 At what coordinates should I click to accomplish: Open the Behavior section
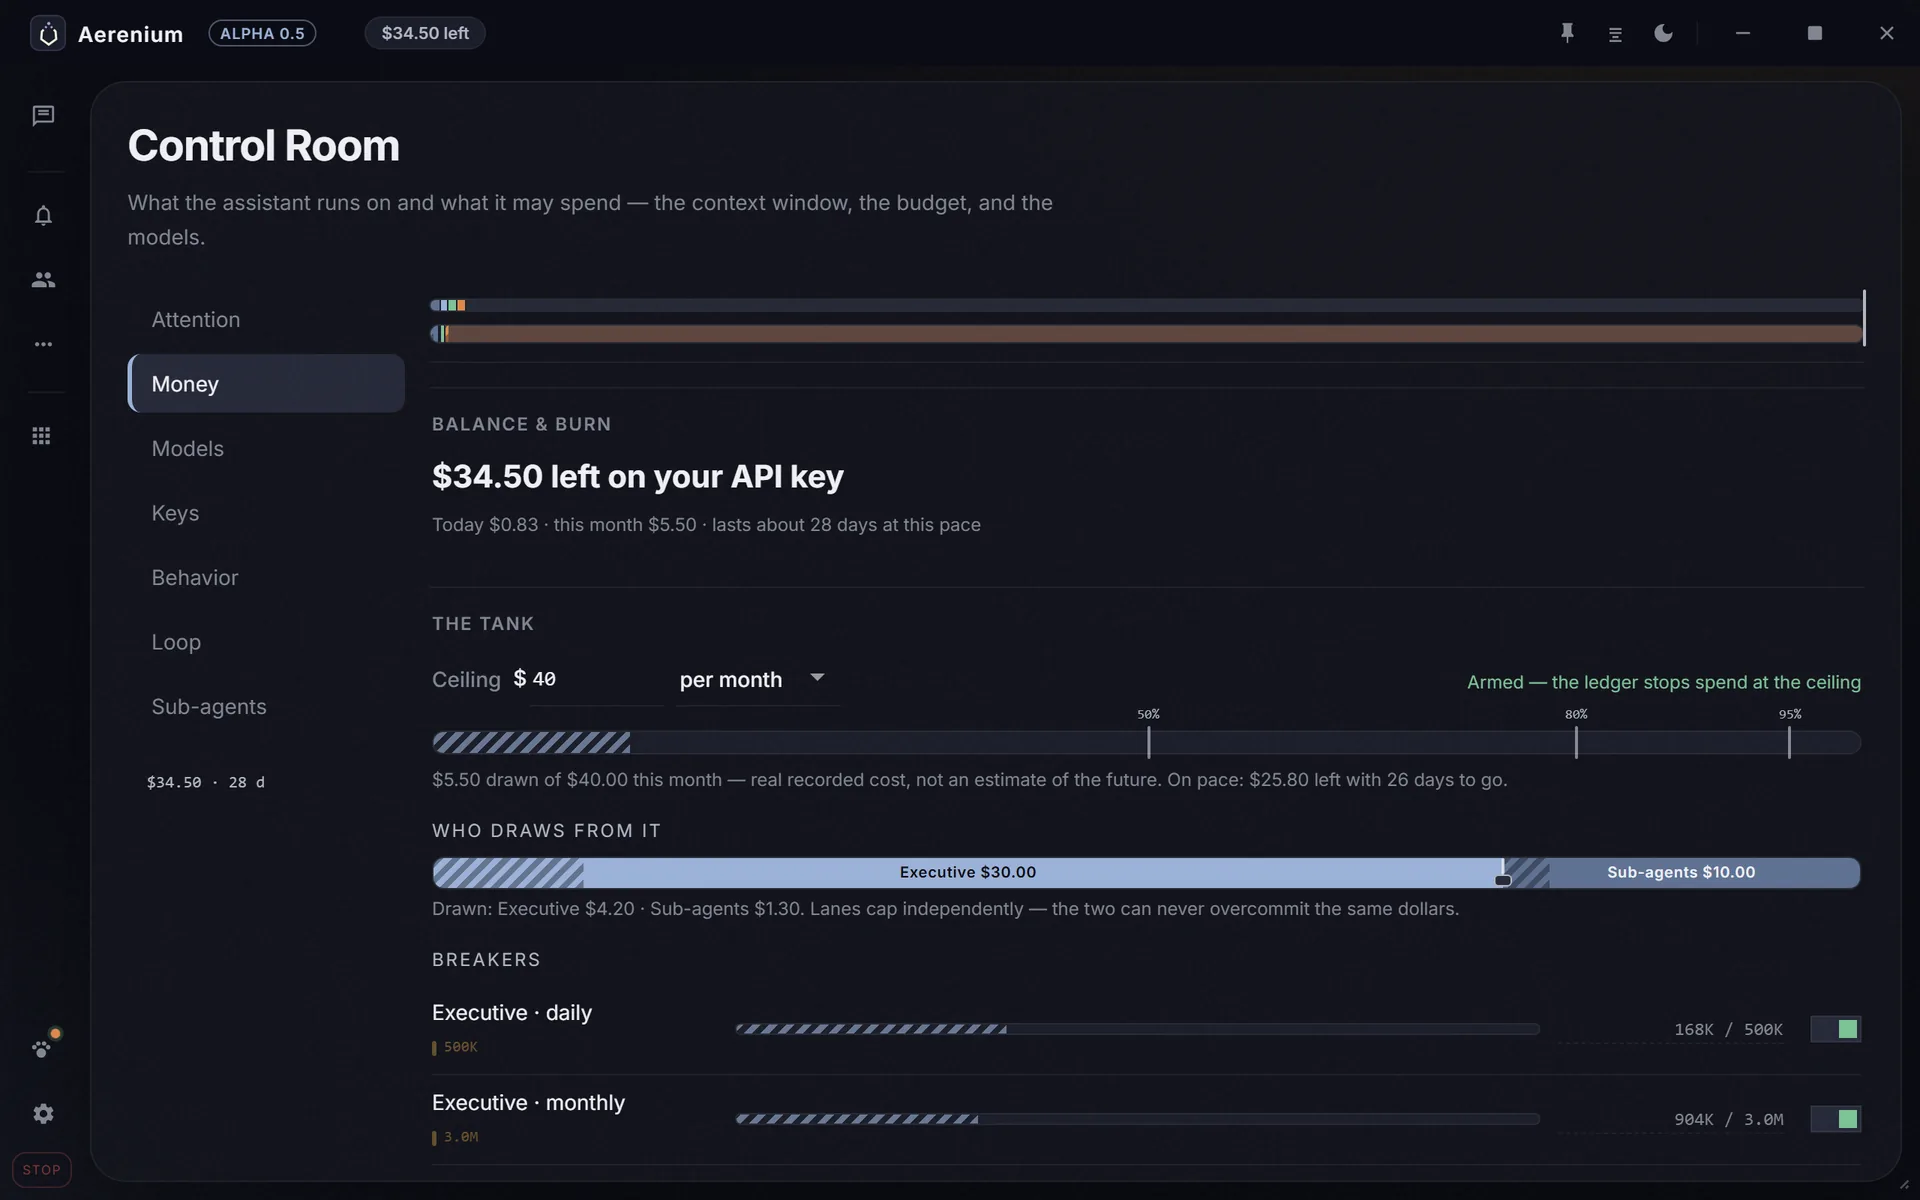[266, 578]
